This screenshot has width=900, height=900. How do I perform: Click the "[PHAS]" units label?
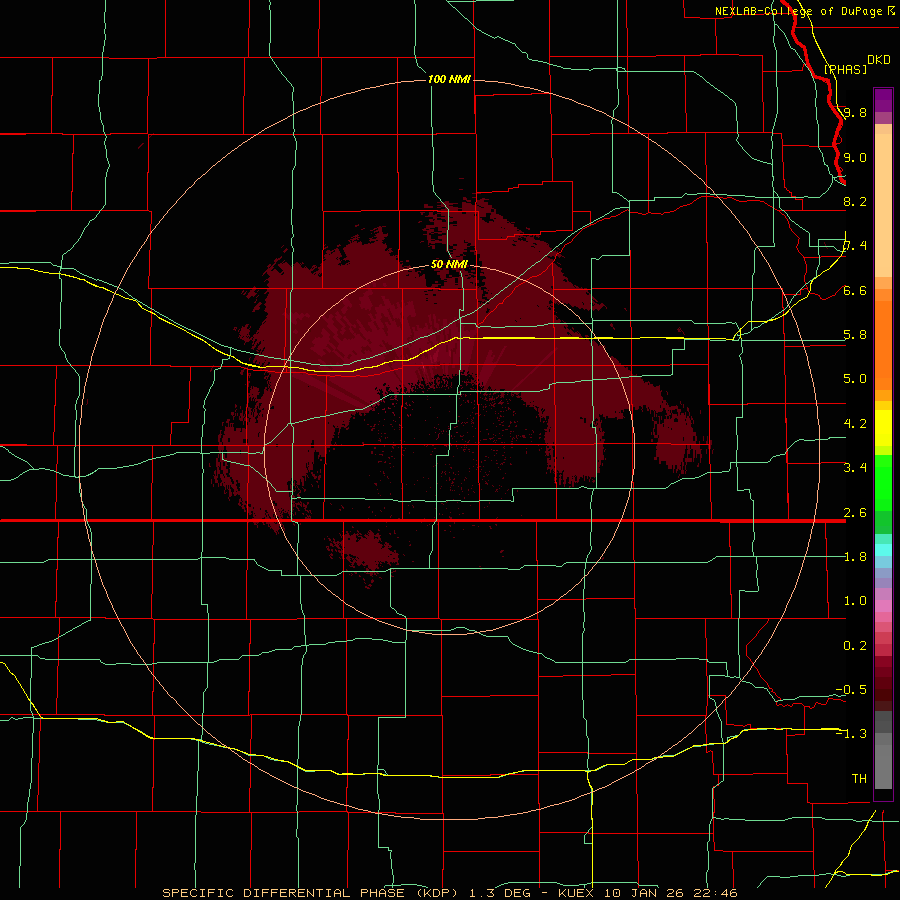[845, 69]
